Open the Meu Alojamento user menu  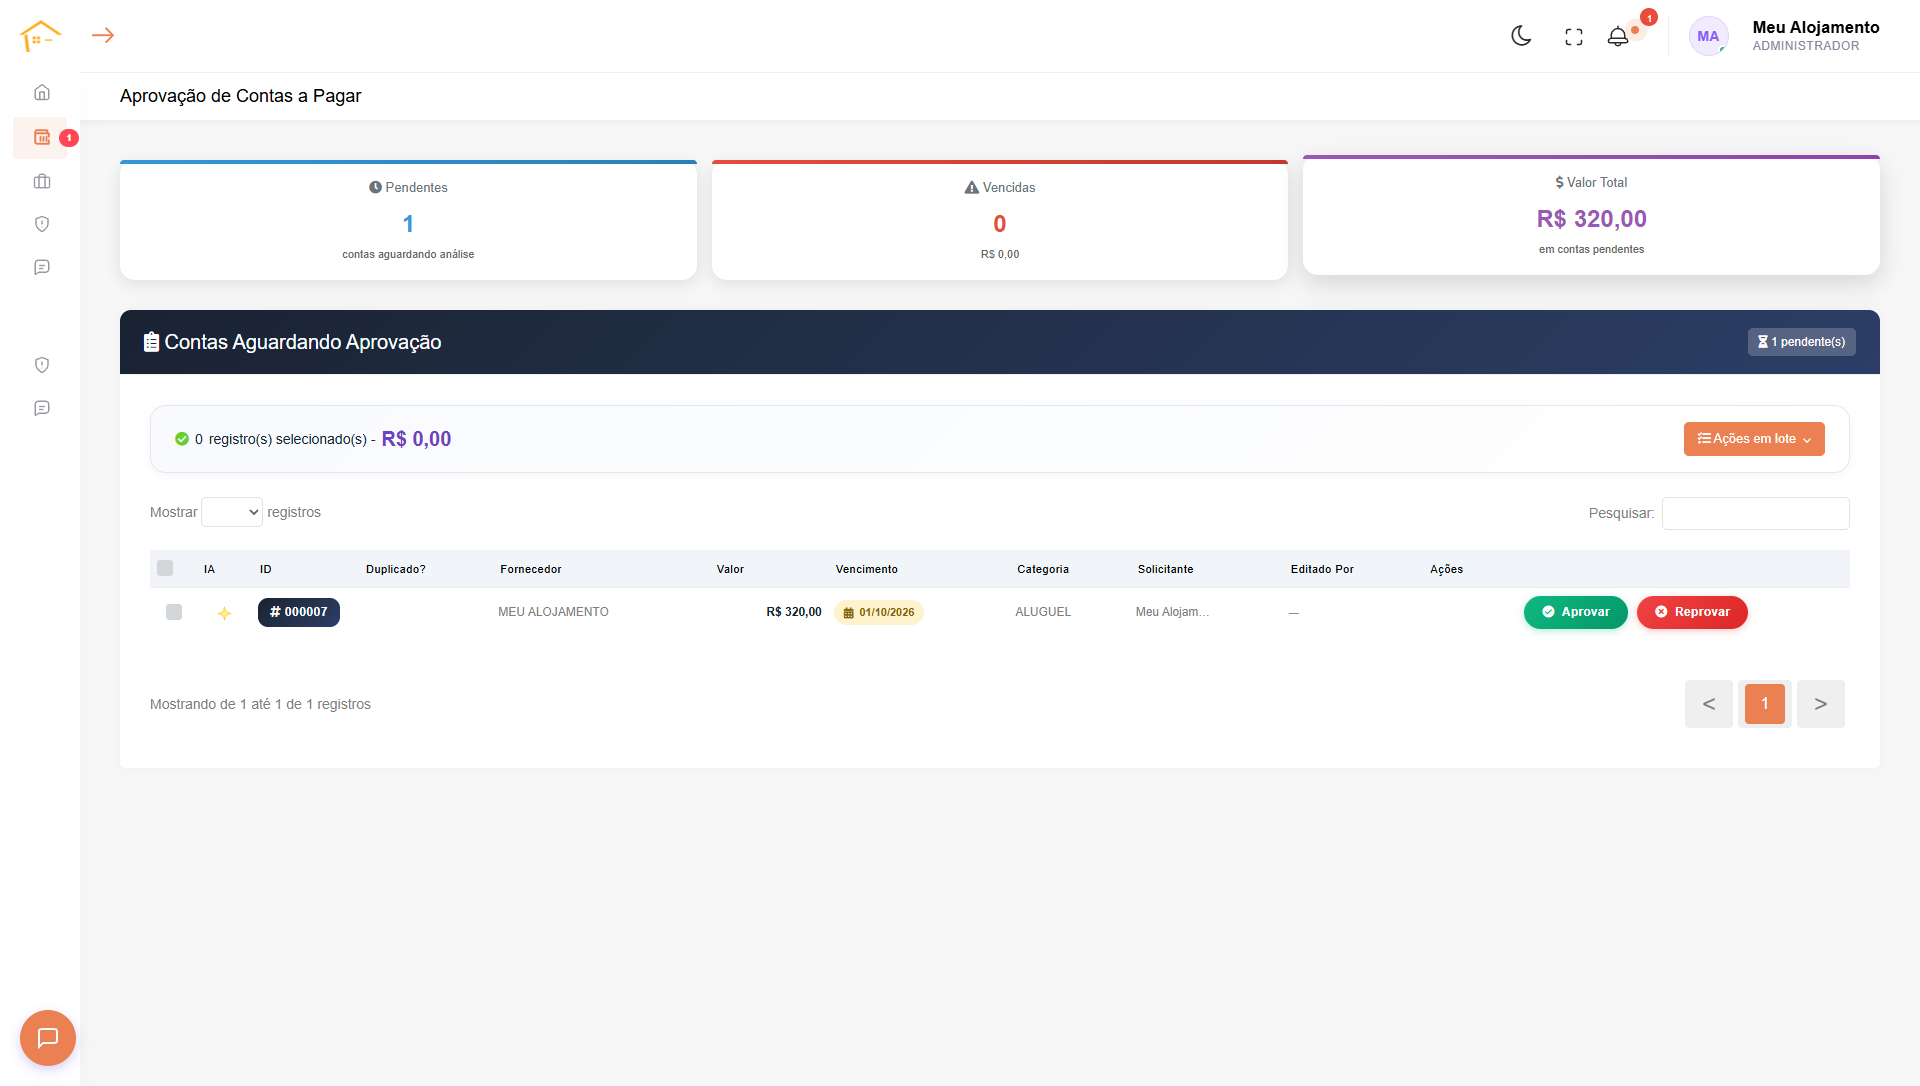tap(1785, 36)
